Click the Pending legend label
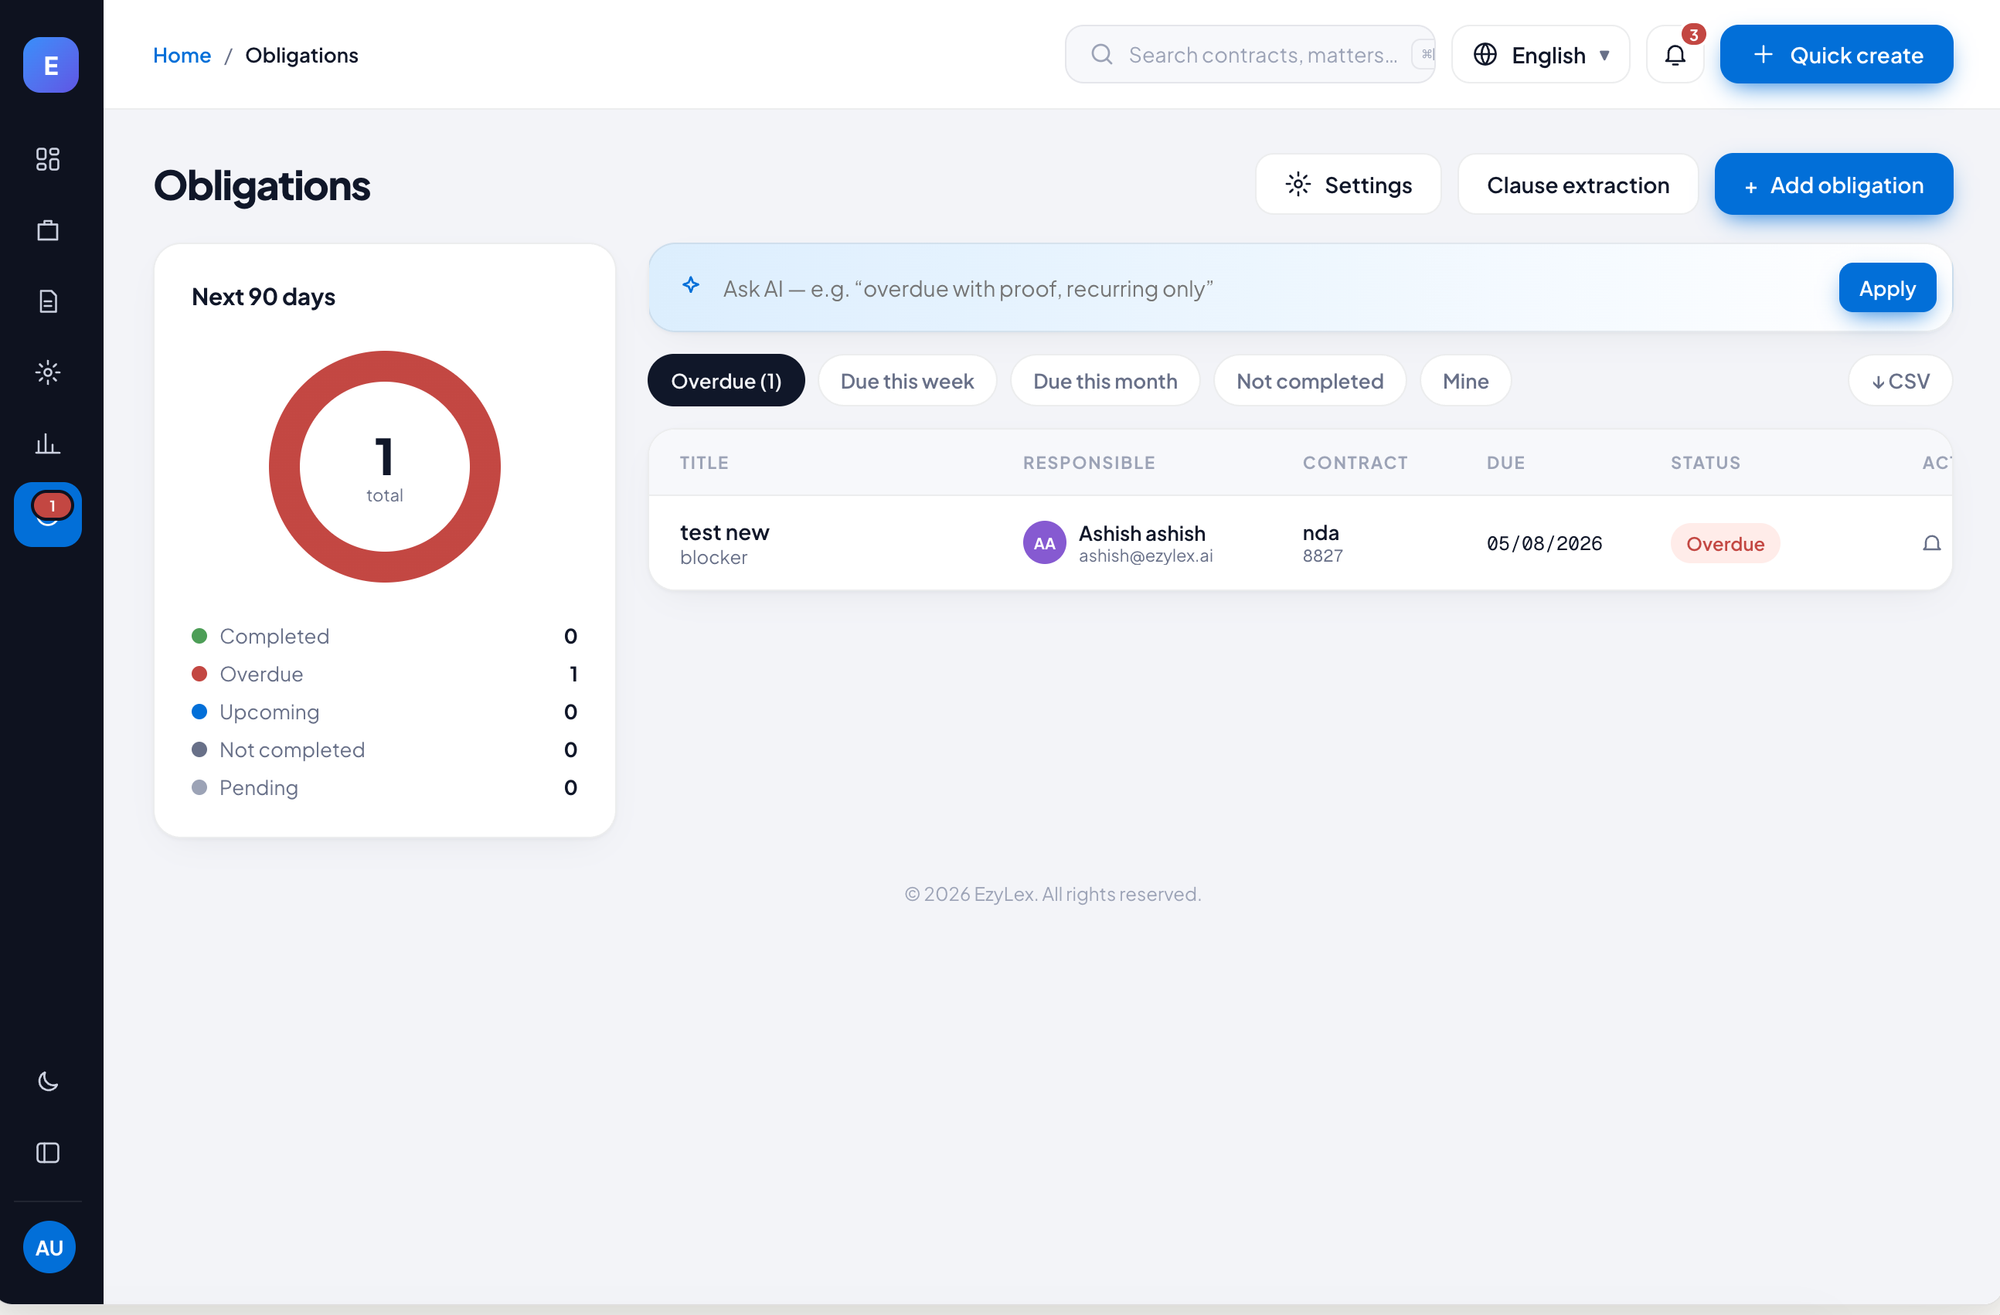 258,787
